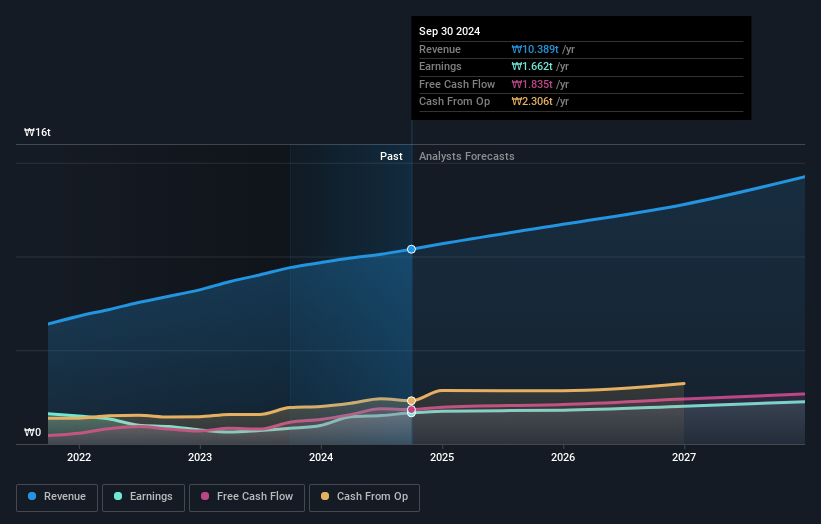Click the Free Cash Flow row label in tooltip
The width and height of the screenshot is (821, 524).
(x=457, y=84)
